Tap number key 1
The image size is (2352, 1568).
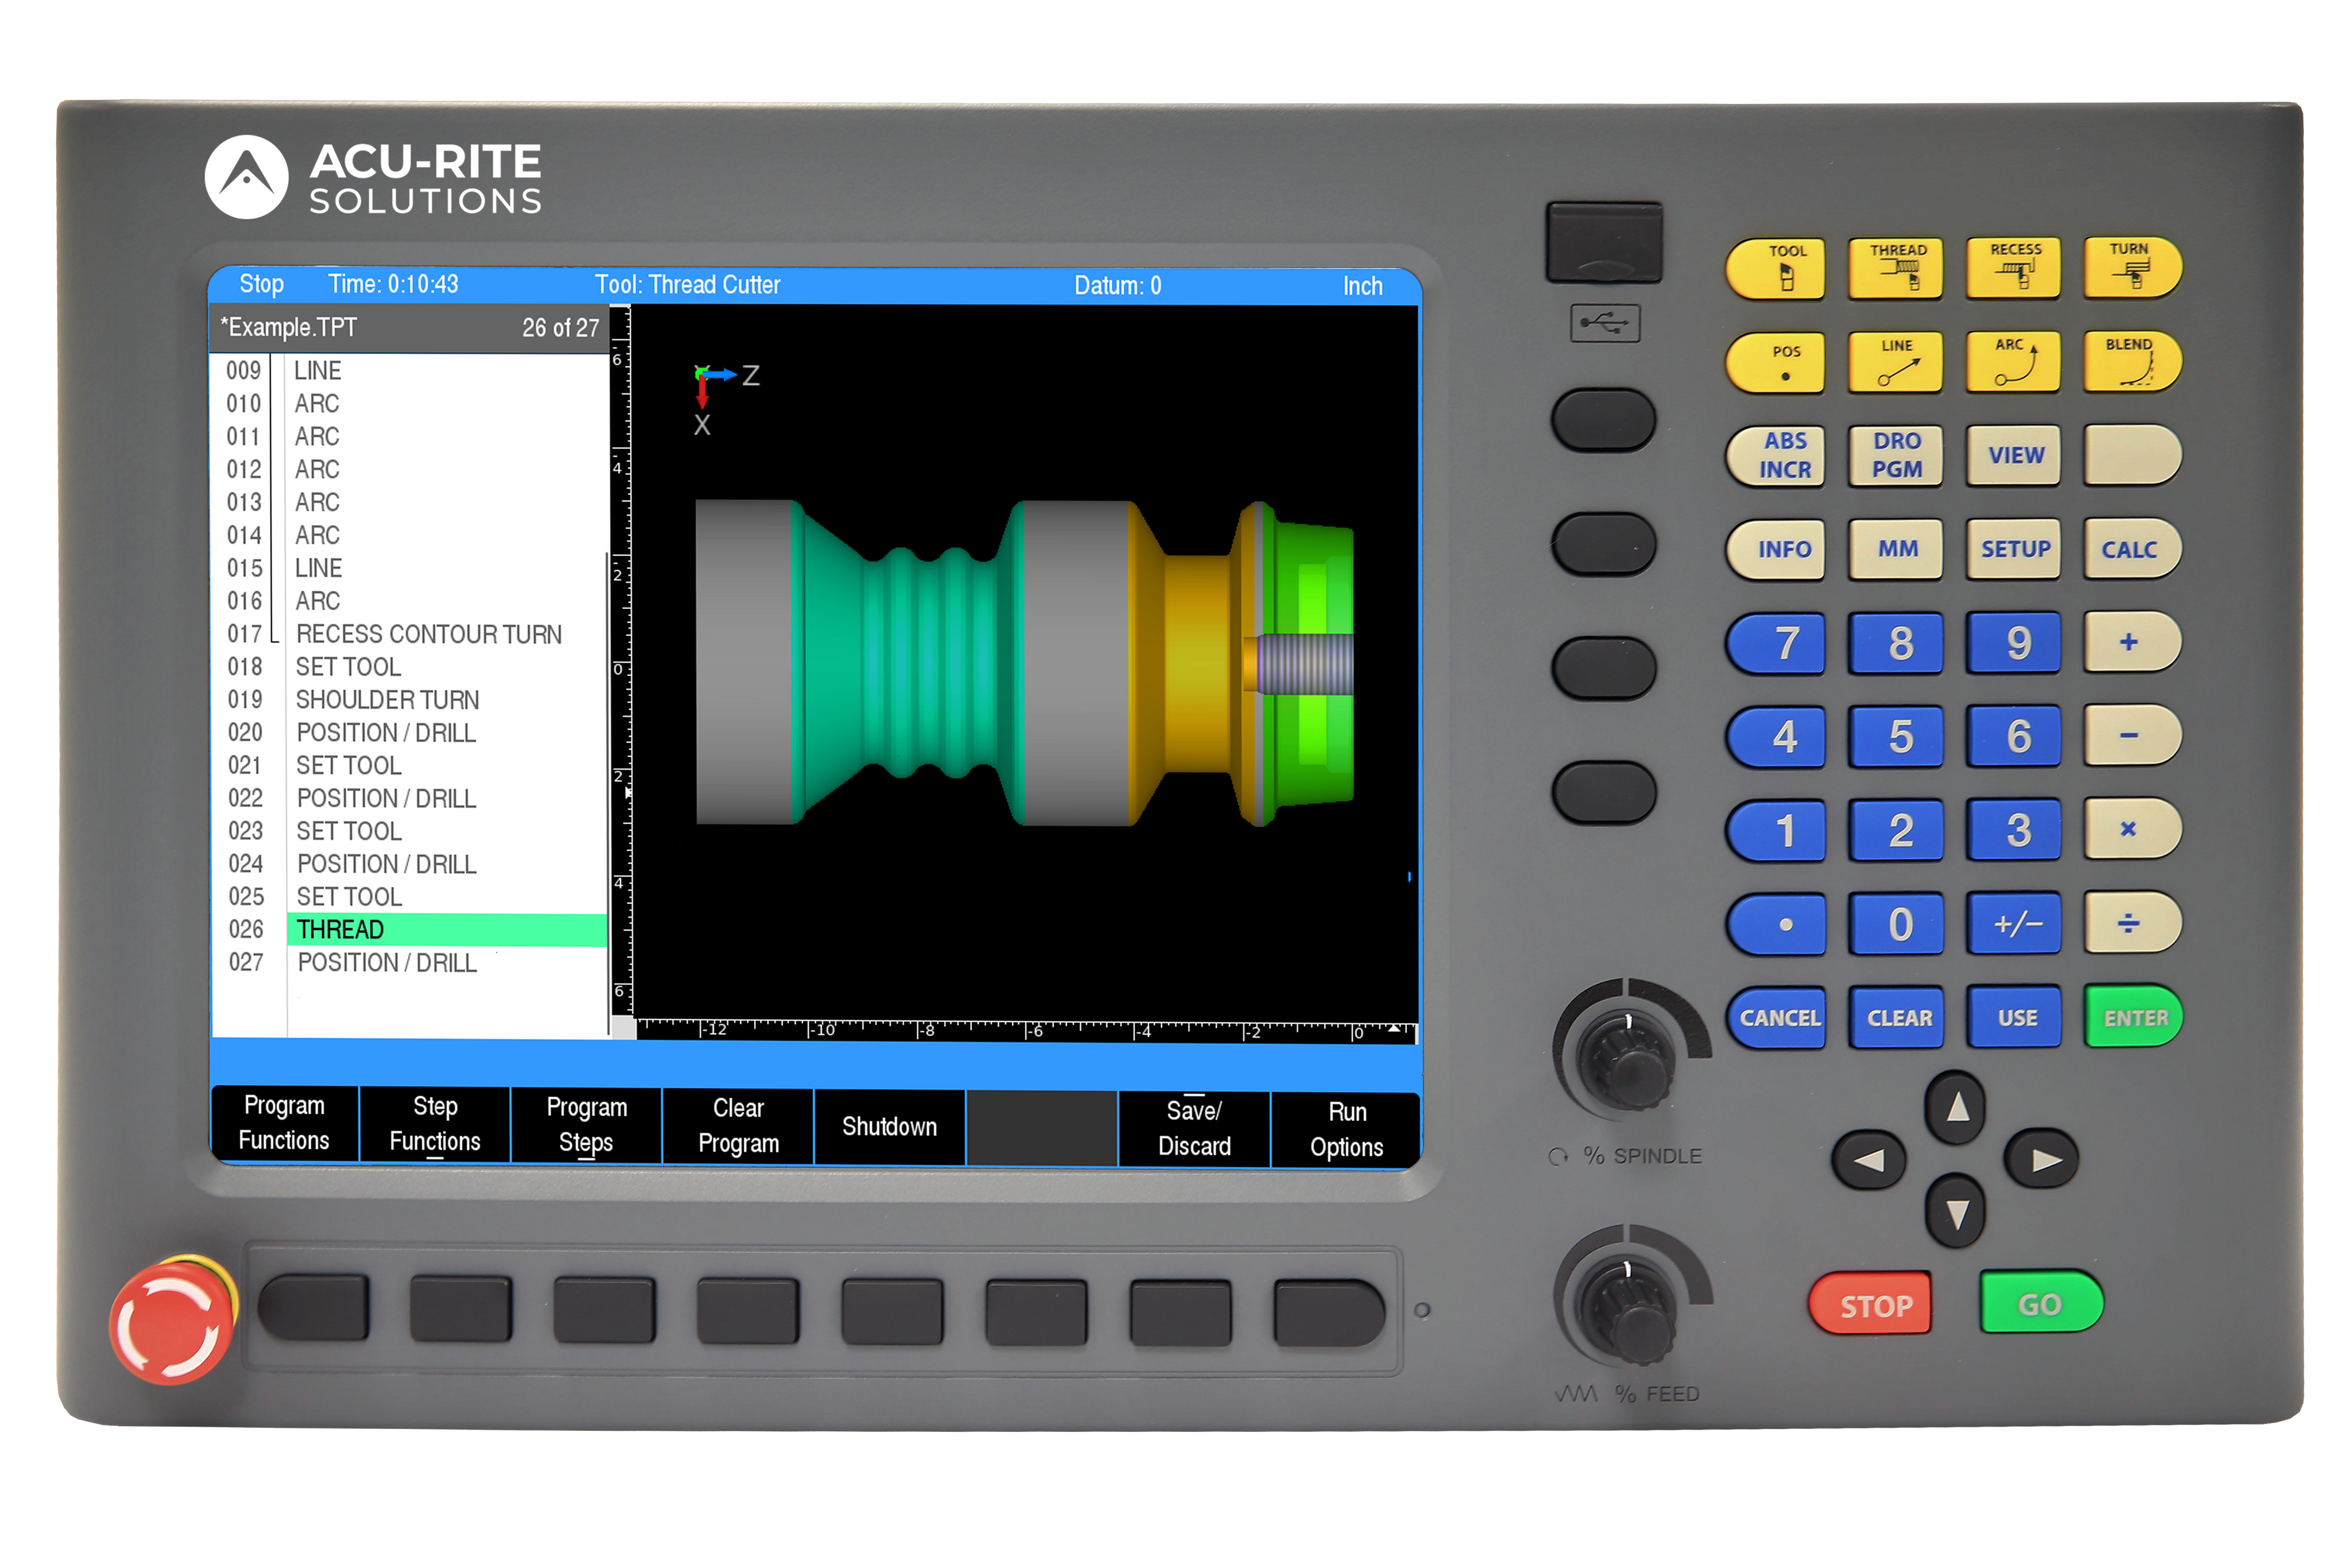1777,830
